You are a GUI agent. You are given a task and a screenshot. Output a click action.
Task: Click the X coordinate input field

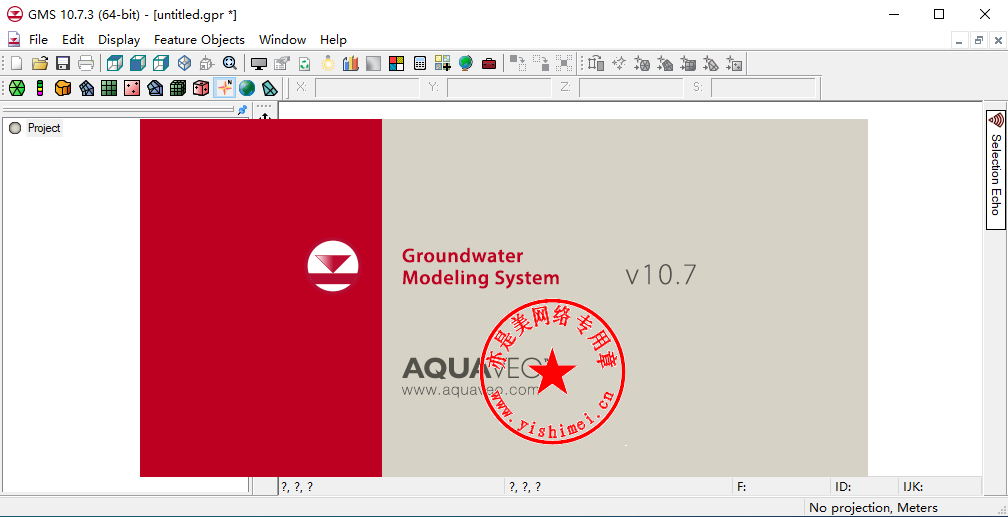[367, 87]
